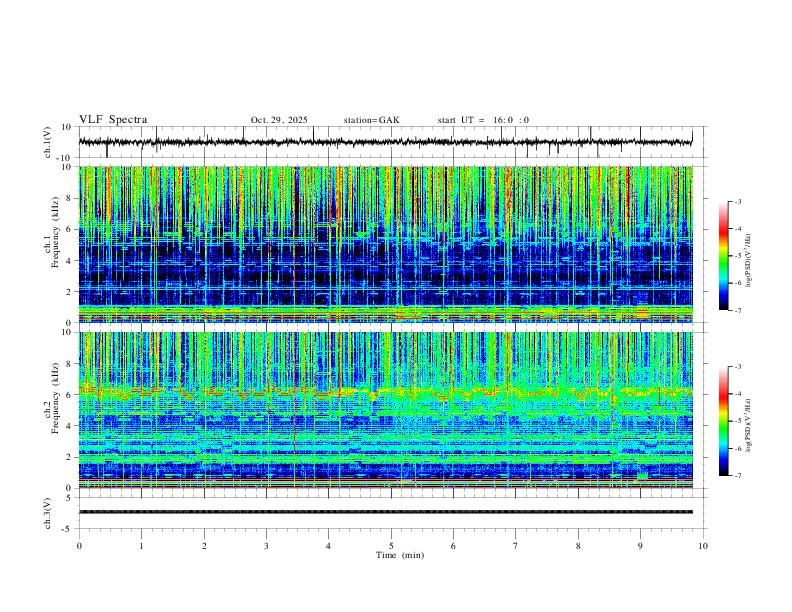Click the "9" tick on the time axis
This screenshot has width=792, height=612.
640,546
